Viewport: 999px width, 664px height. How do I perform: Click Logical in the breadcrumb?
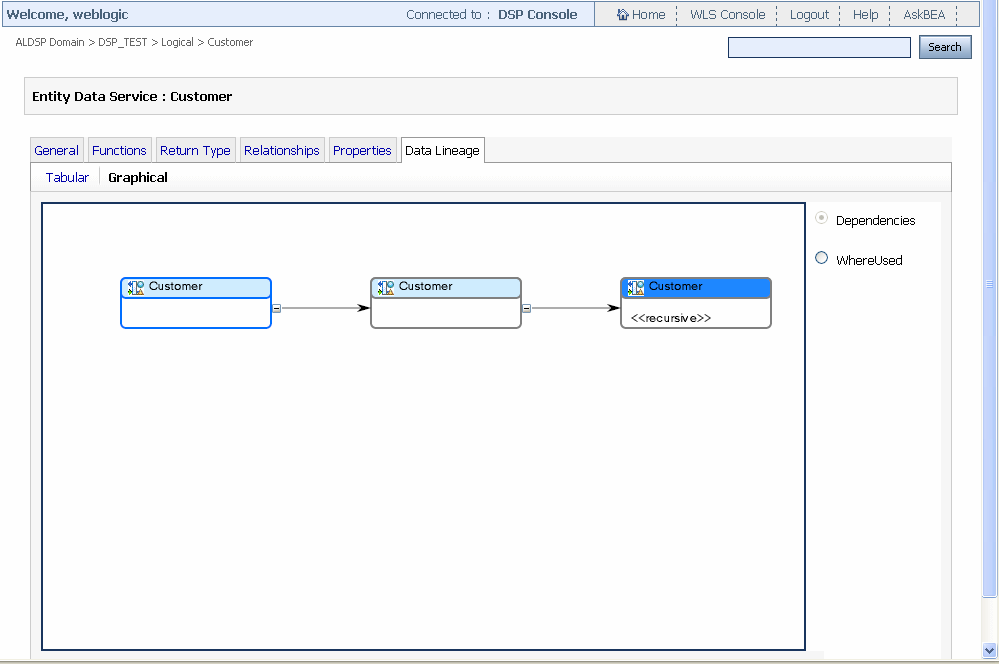point(177,42)
